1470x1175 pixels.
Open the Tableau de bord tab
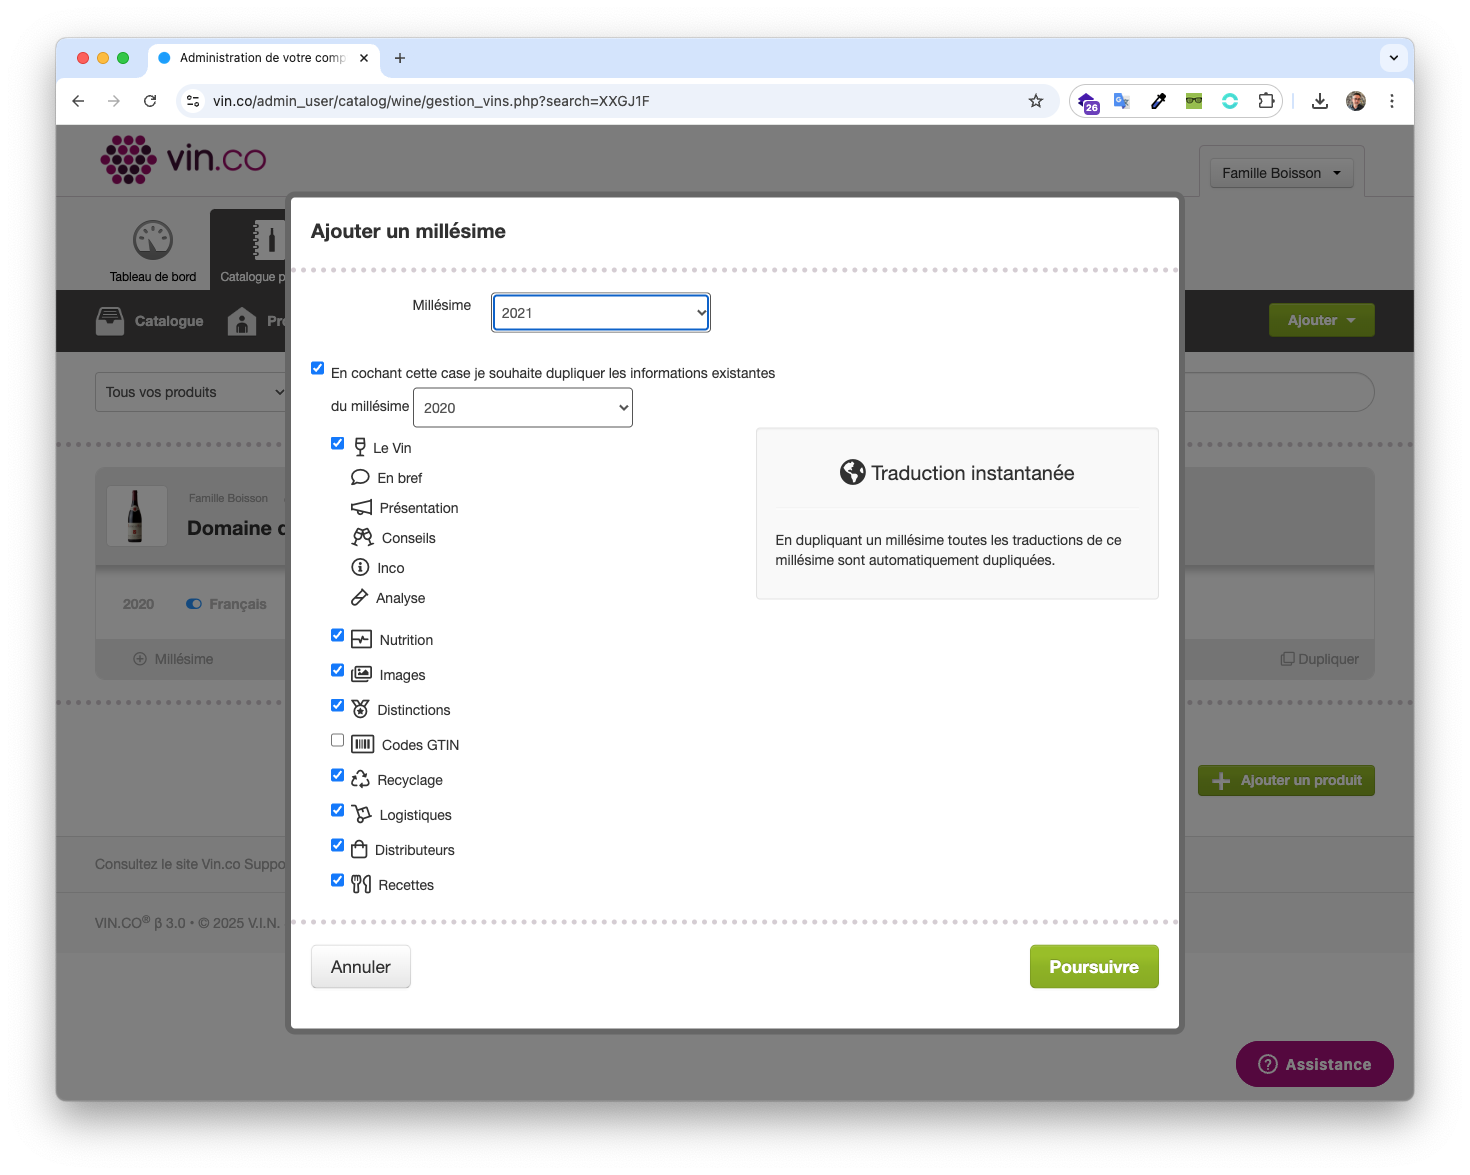click(153, 251)
